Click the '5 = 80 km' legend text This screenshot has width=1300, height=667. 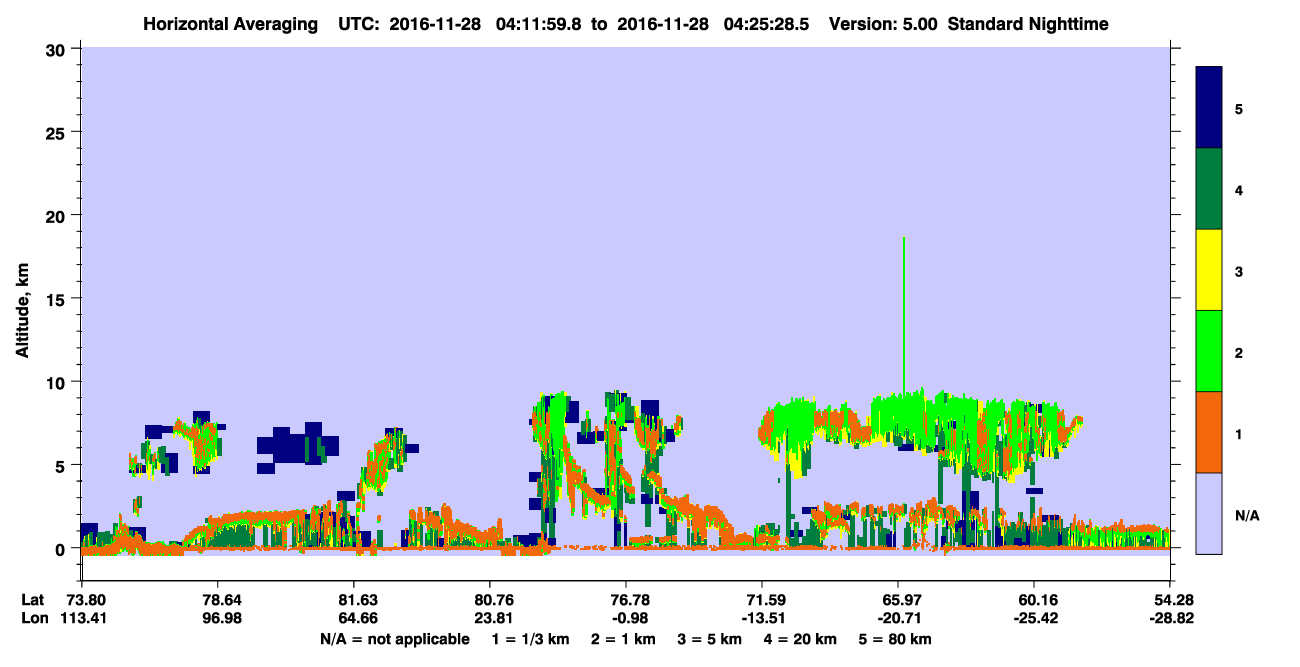click(x=896, y=639)
